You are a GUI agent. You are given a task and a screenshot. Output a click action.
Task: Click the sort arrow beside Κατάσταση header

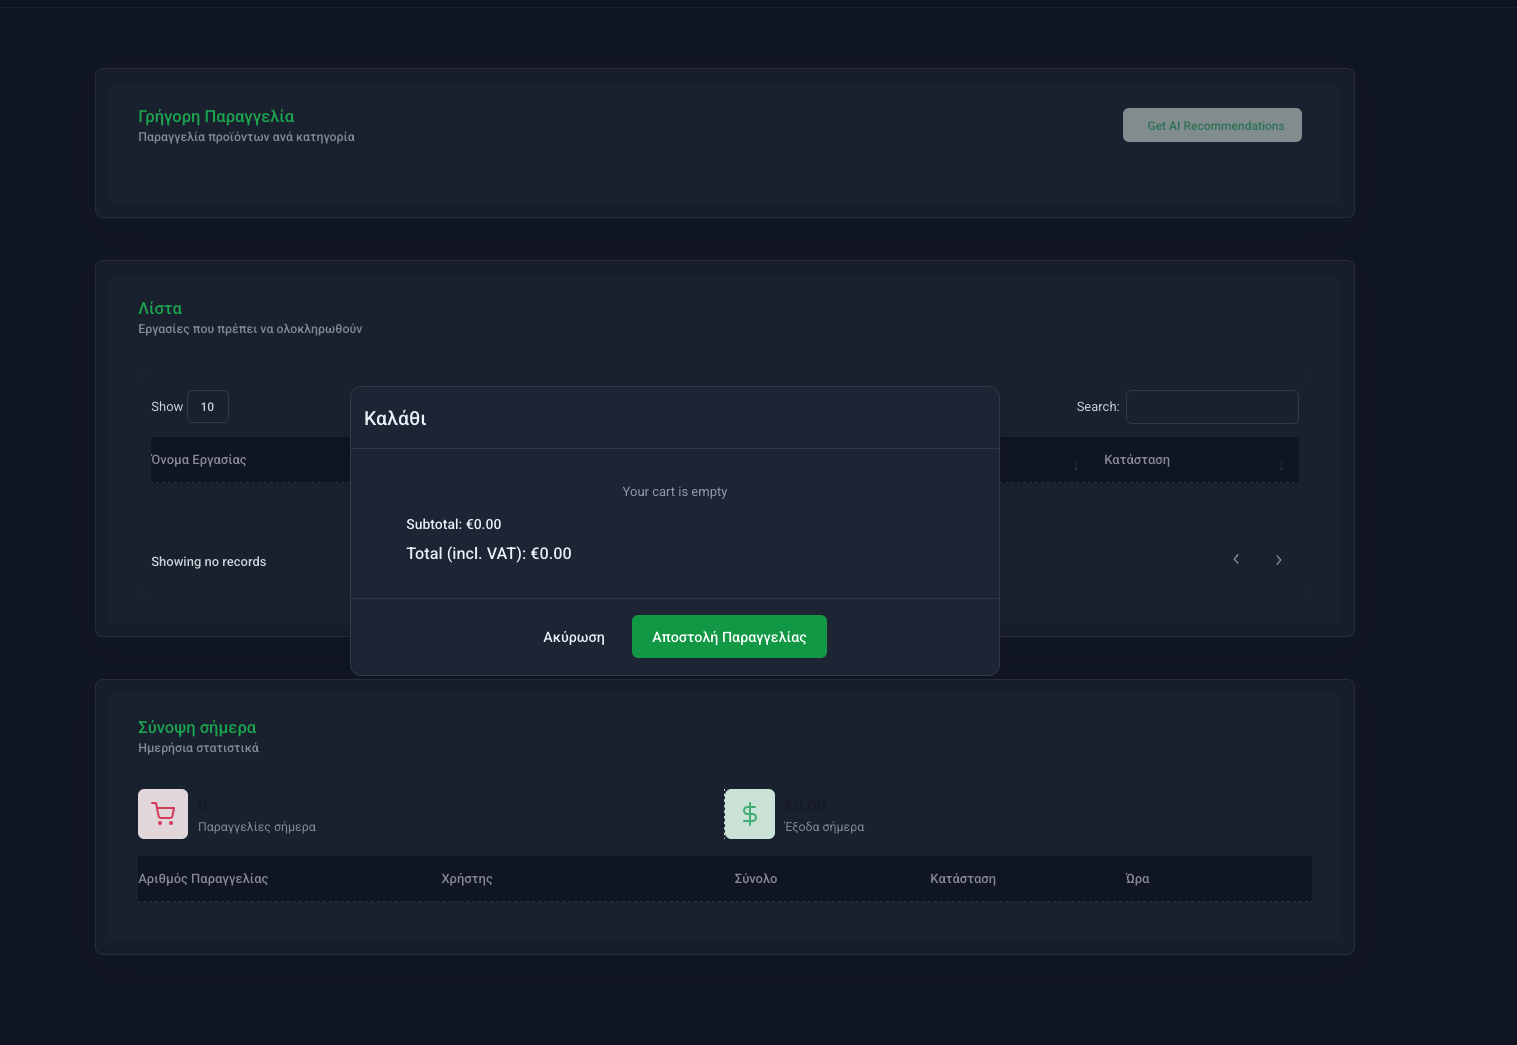(1281, 465)
